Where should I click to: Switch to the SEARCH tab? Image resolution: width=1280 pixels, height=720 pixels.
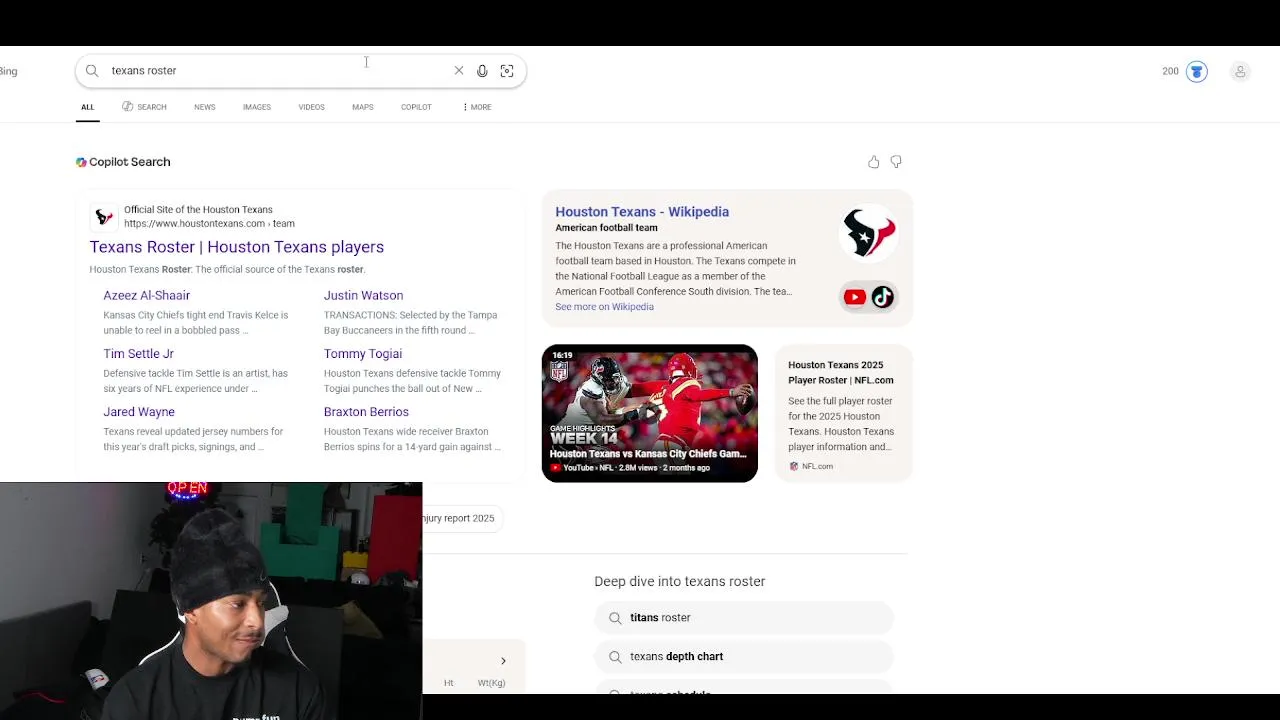(145, 107)
